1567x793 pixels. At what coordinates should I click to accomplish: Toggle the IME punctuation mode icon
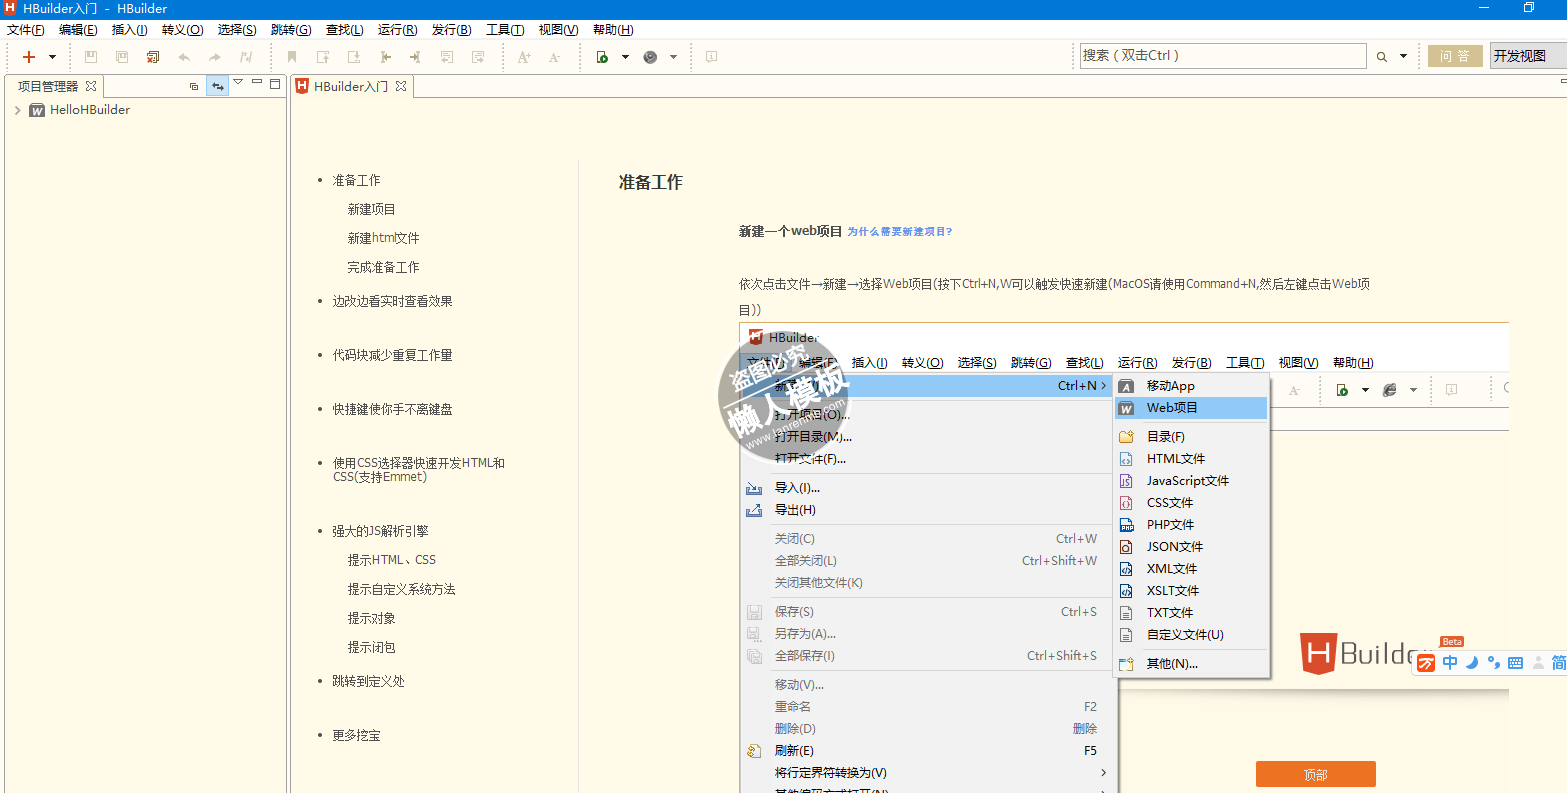[x=1494, y=662]
